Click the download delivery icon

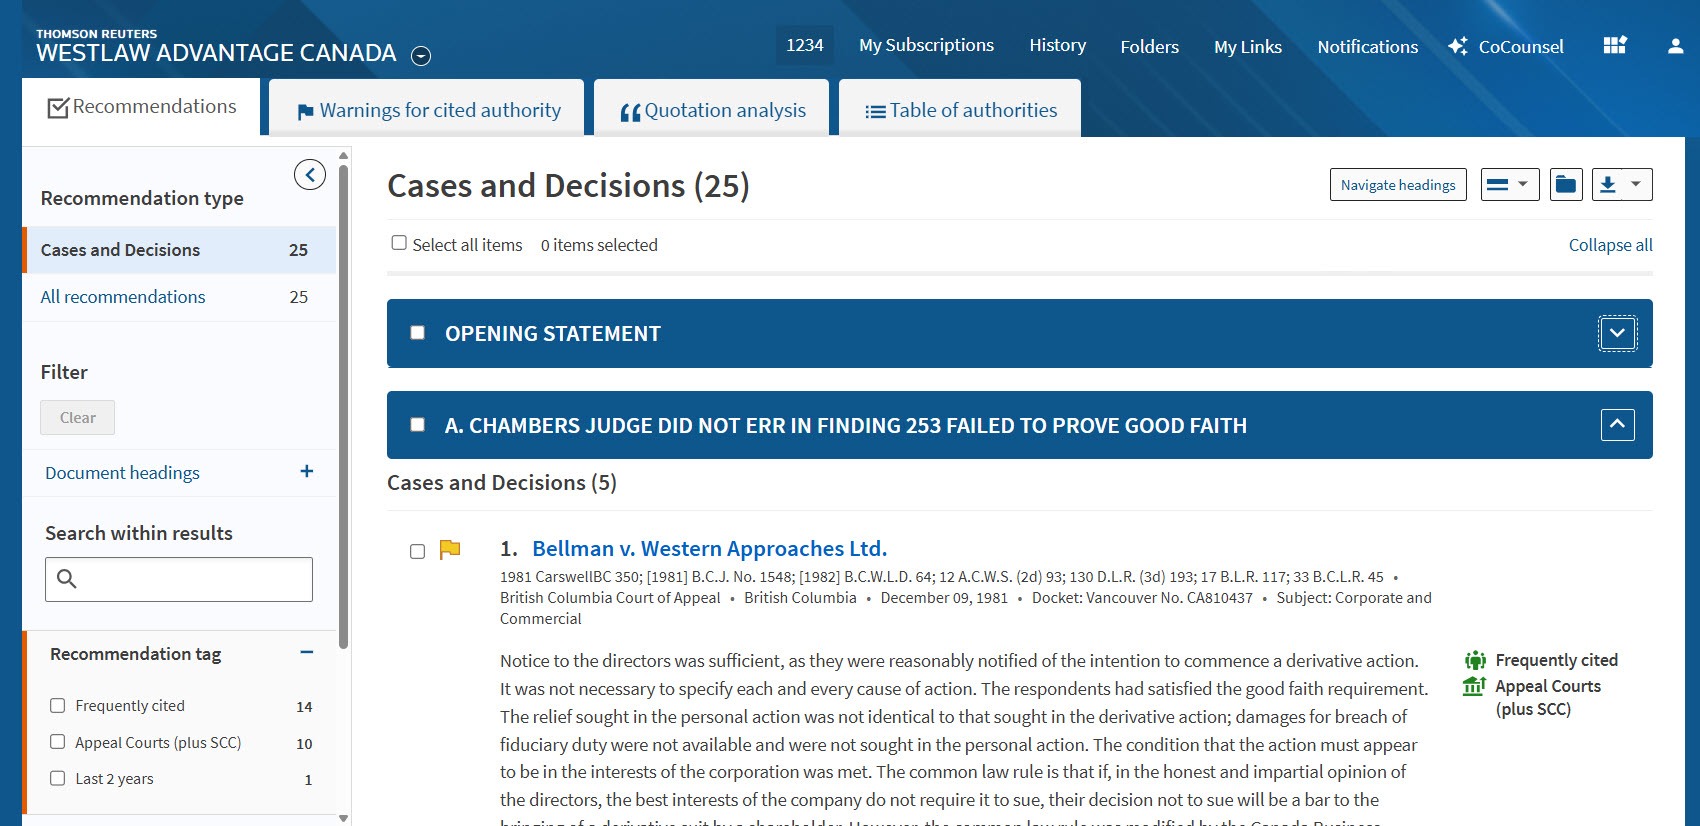pos(1608,185)
